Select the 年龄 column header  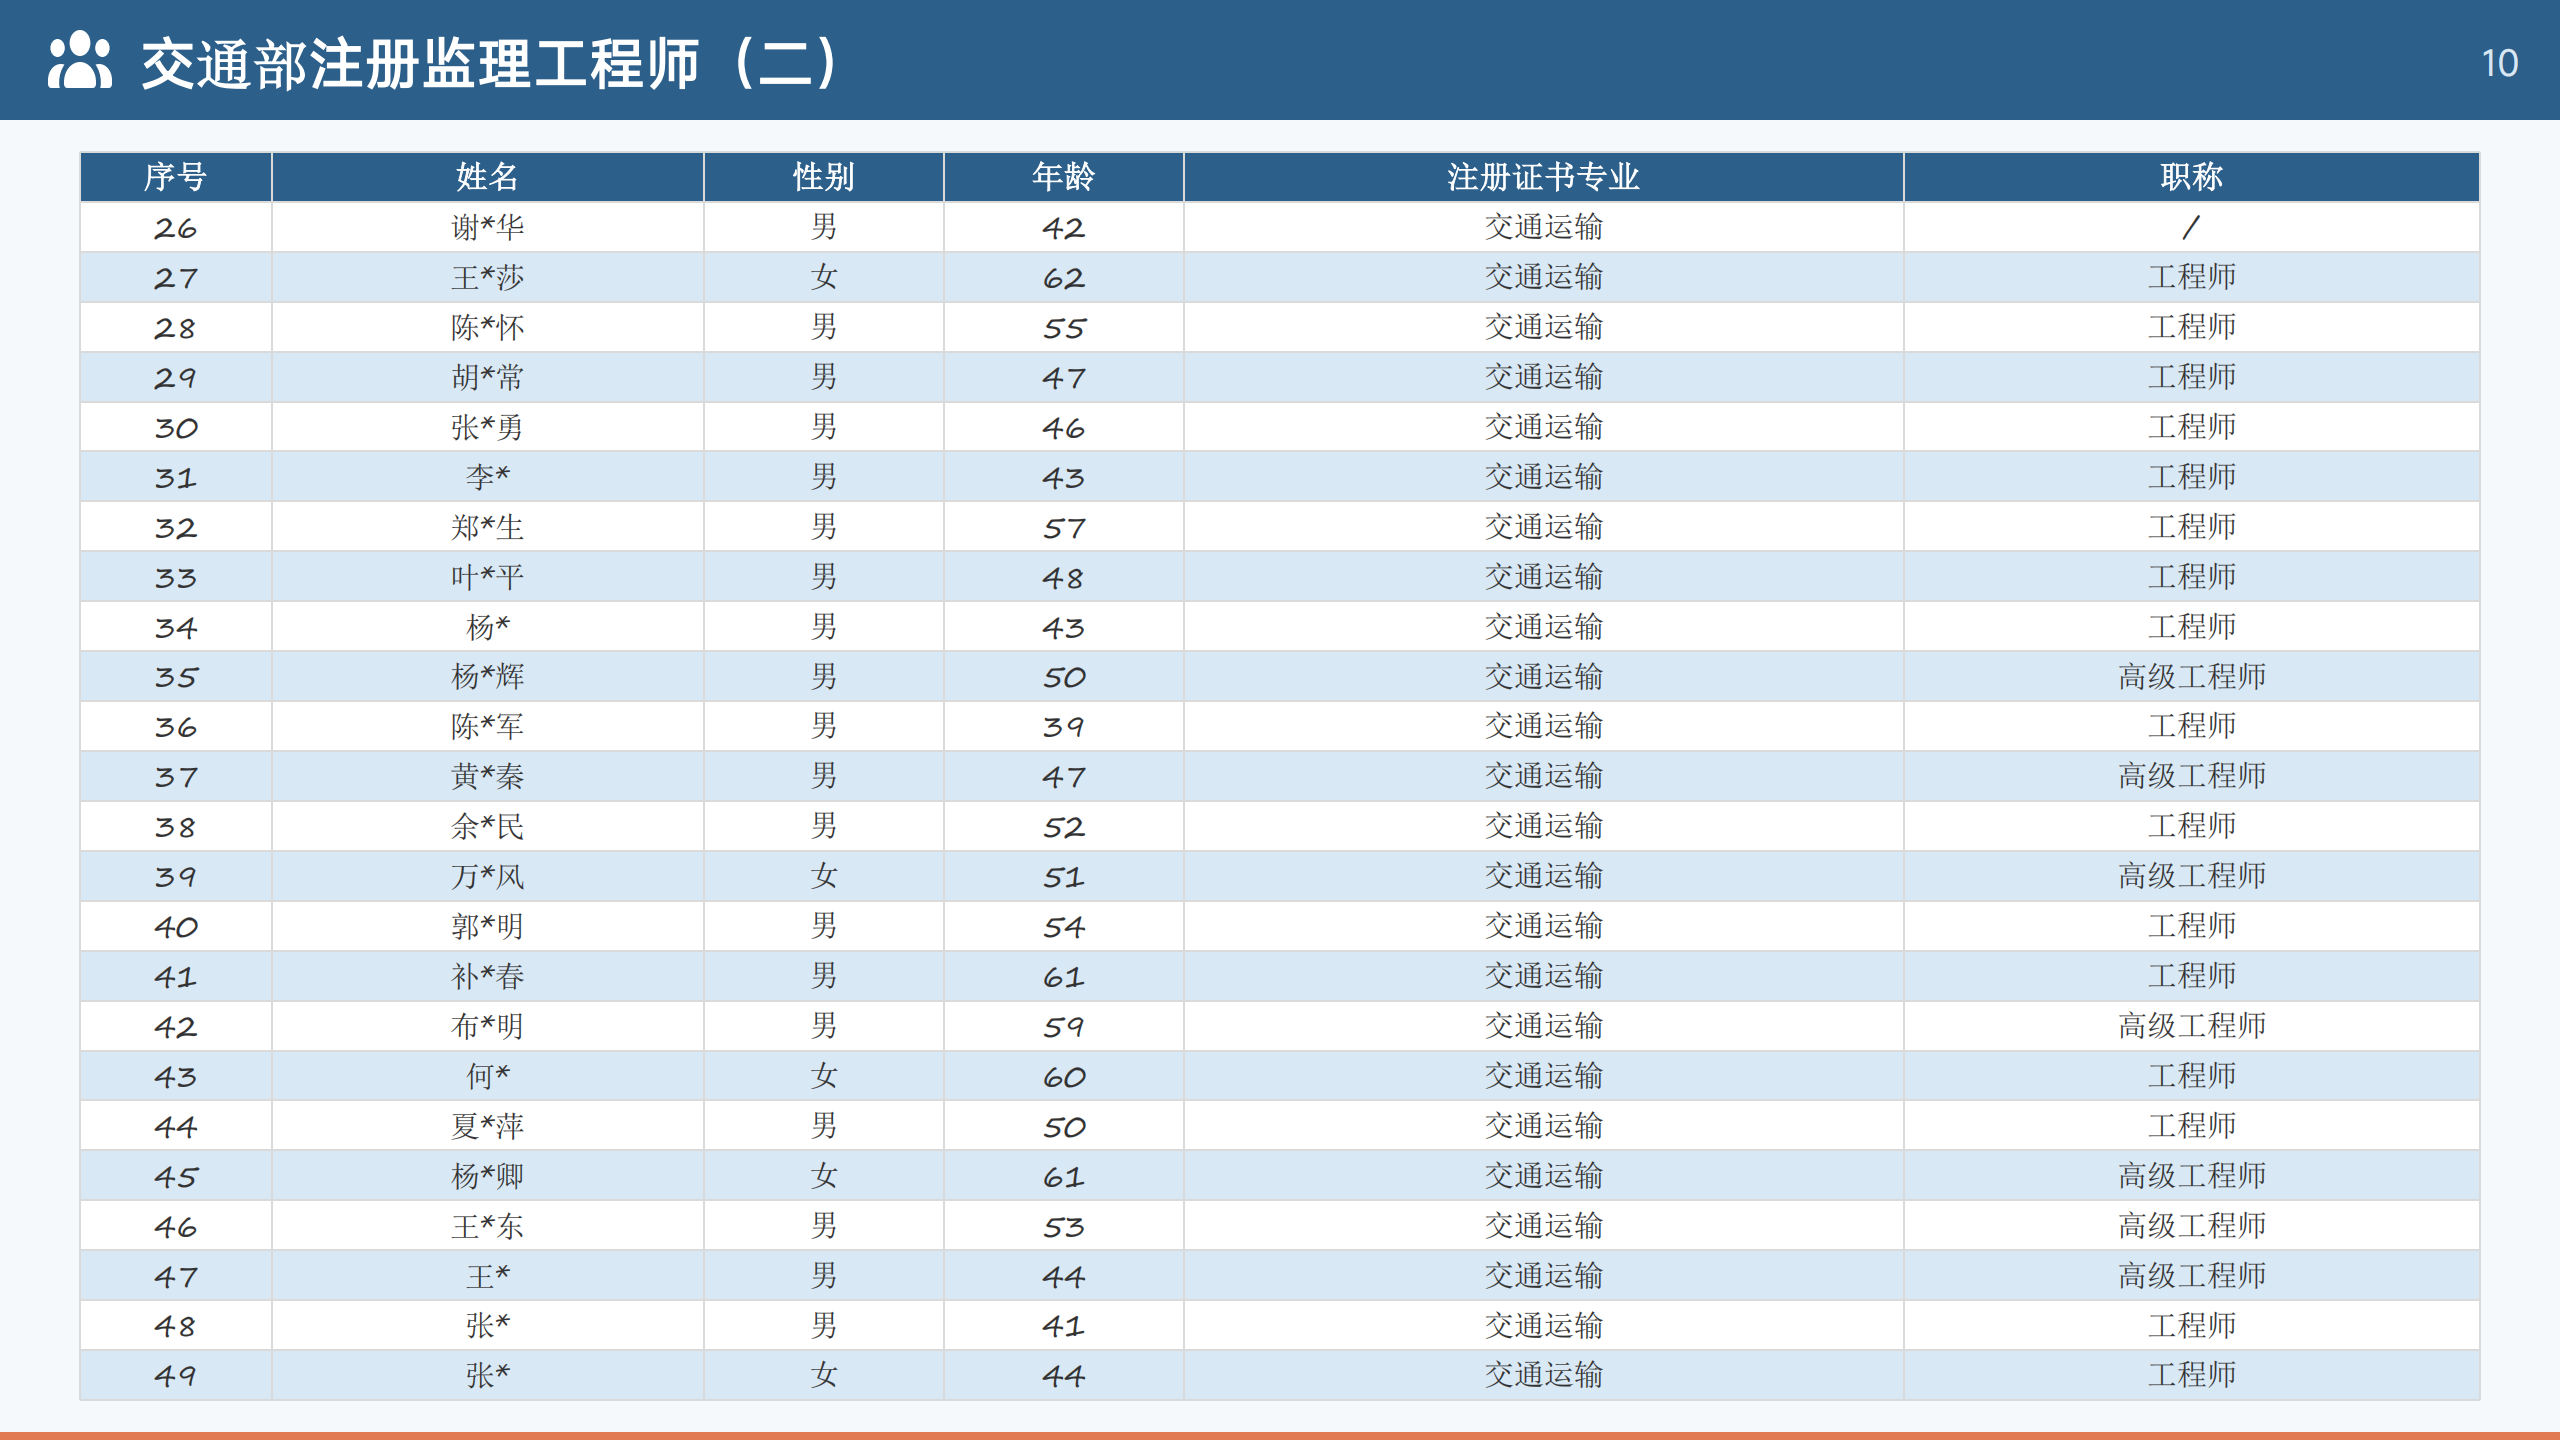click(x=1064, y=177)
